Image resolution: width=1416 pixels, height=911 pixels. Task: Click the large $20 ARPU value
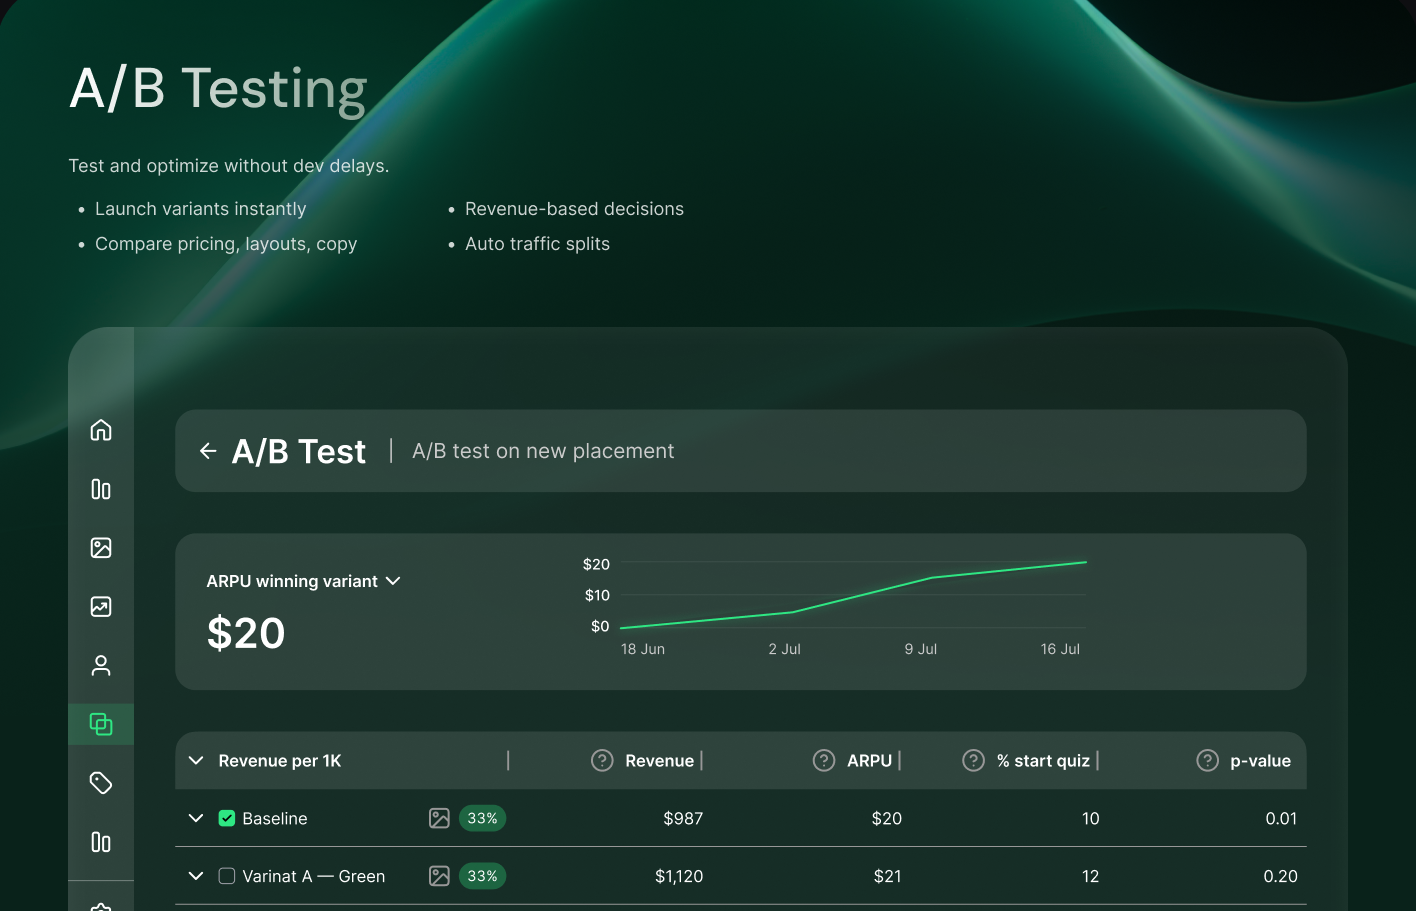coord(246,633)
